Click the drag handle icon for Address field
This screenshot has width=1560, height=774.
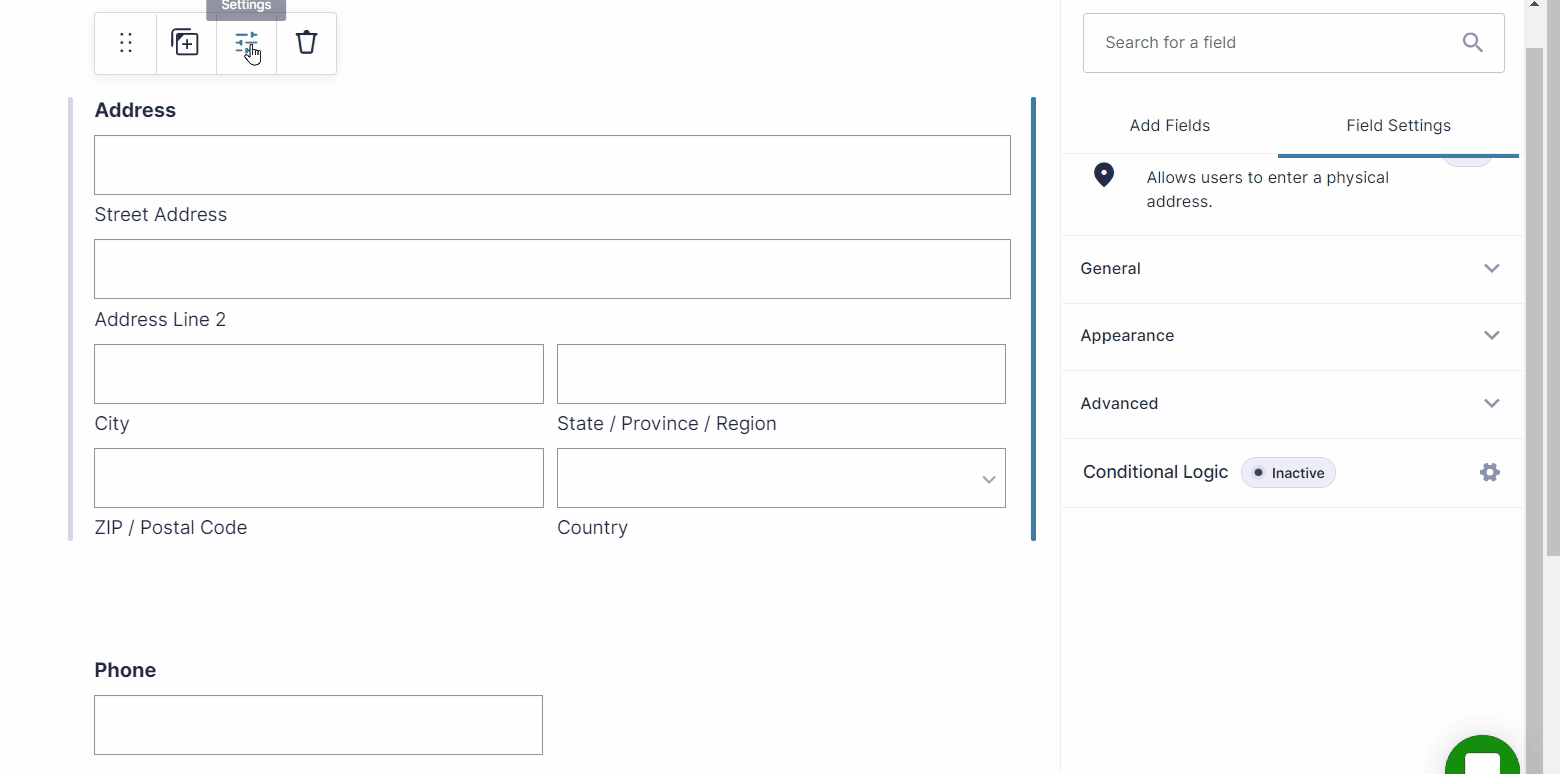(x=126, y=43)
